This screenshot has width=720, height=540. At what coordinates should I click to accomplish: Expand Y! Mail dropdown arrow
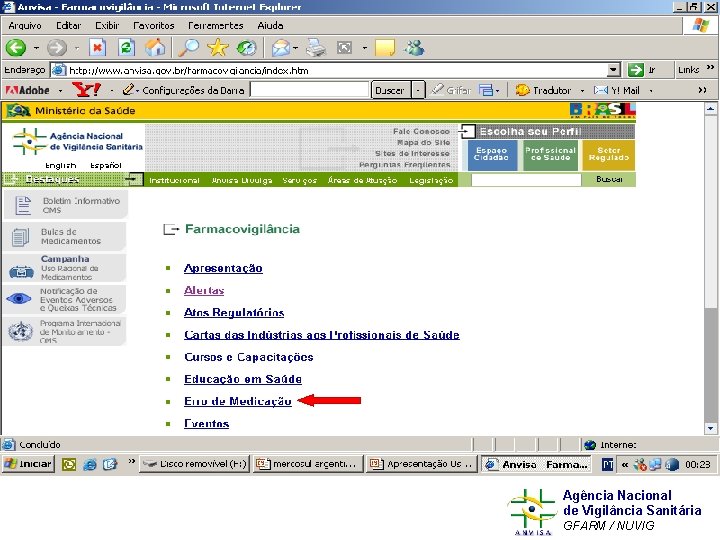(x=651, y=90)
